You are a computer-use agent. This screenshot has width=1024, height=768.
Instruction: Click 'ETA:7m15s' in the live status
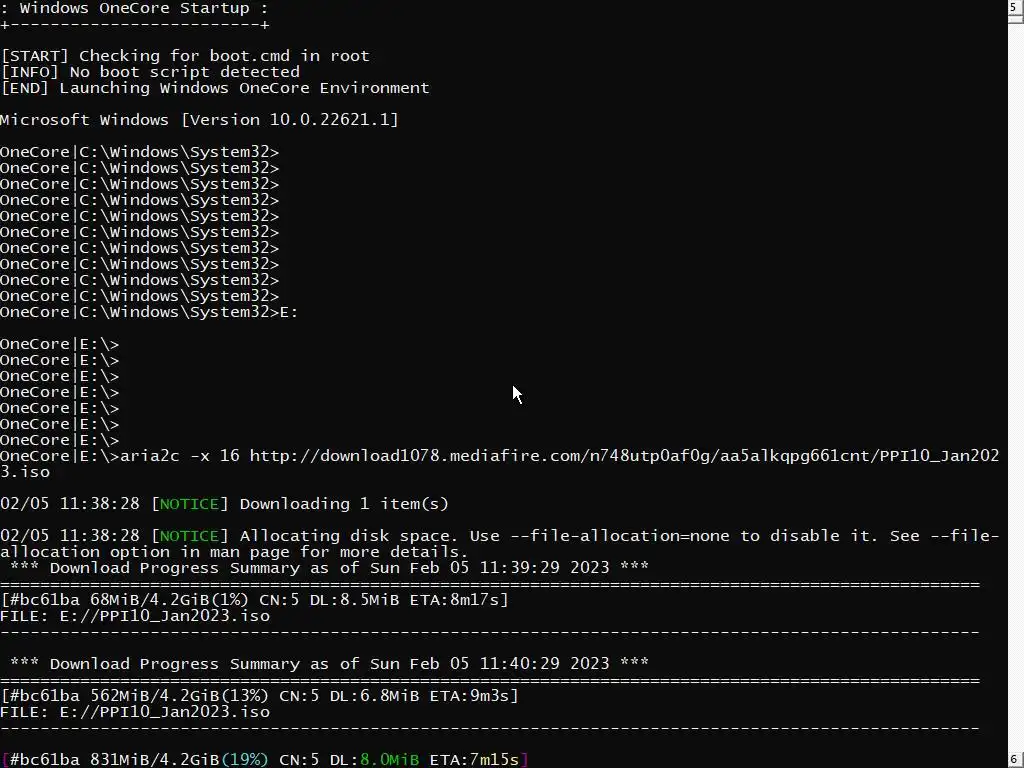tap(474, 760)
